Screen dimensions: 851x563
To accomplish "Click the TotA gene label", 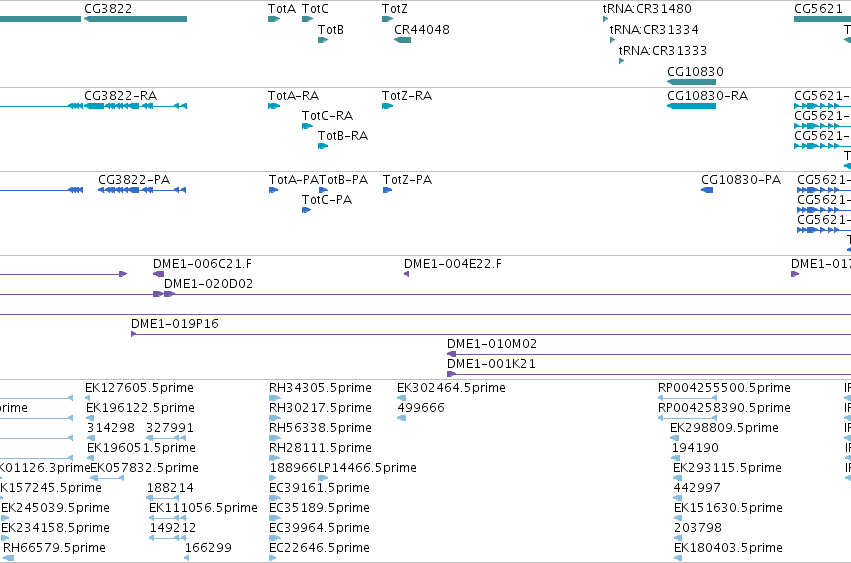I will [x=282, y=9].
